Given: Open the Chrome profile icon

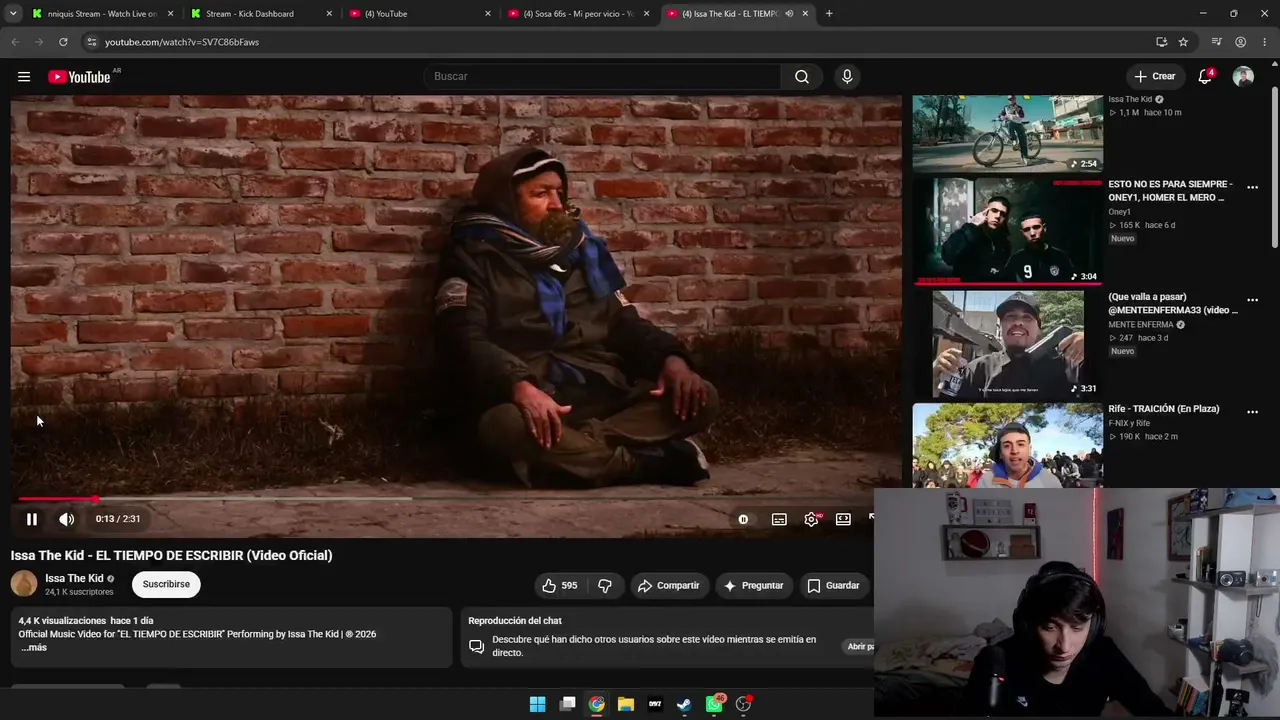Looking at the screenshot, I should 1240,42.
